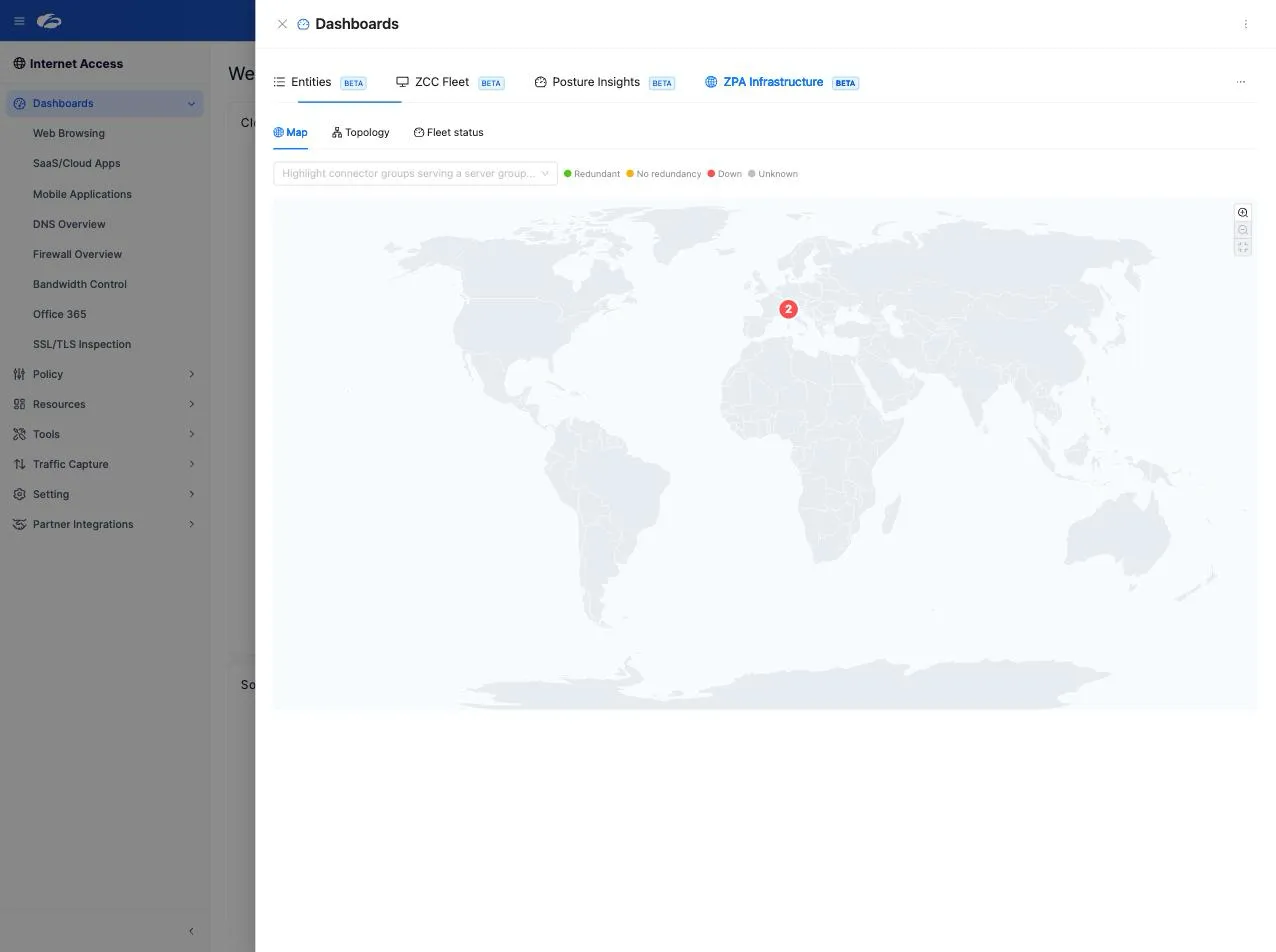Open the vertical three-dot panel menu

tap(1245, 24)
